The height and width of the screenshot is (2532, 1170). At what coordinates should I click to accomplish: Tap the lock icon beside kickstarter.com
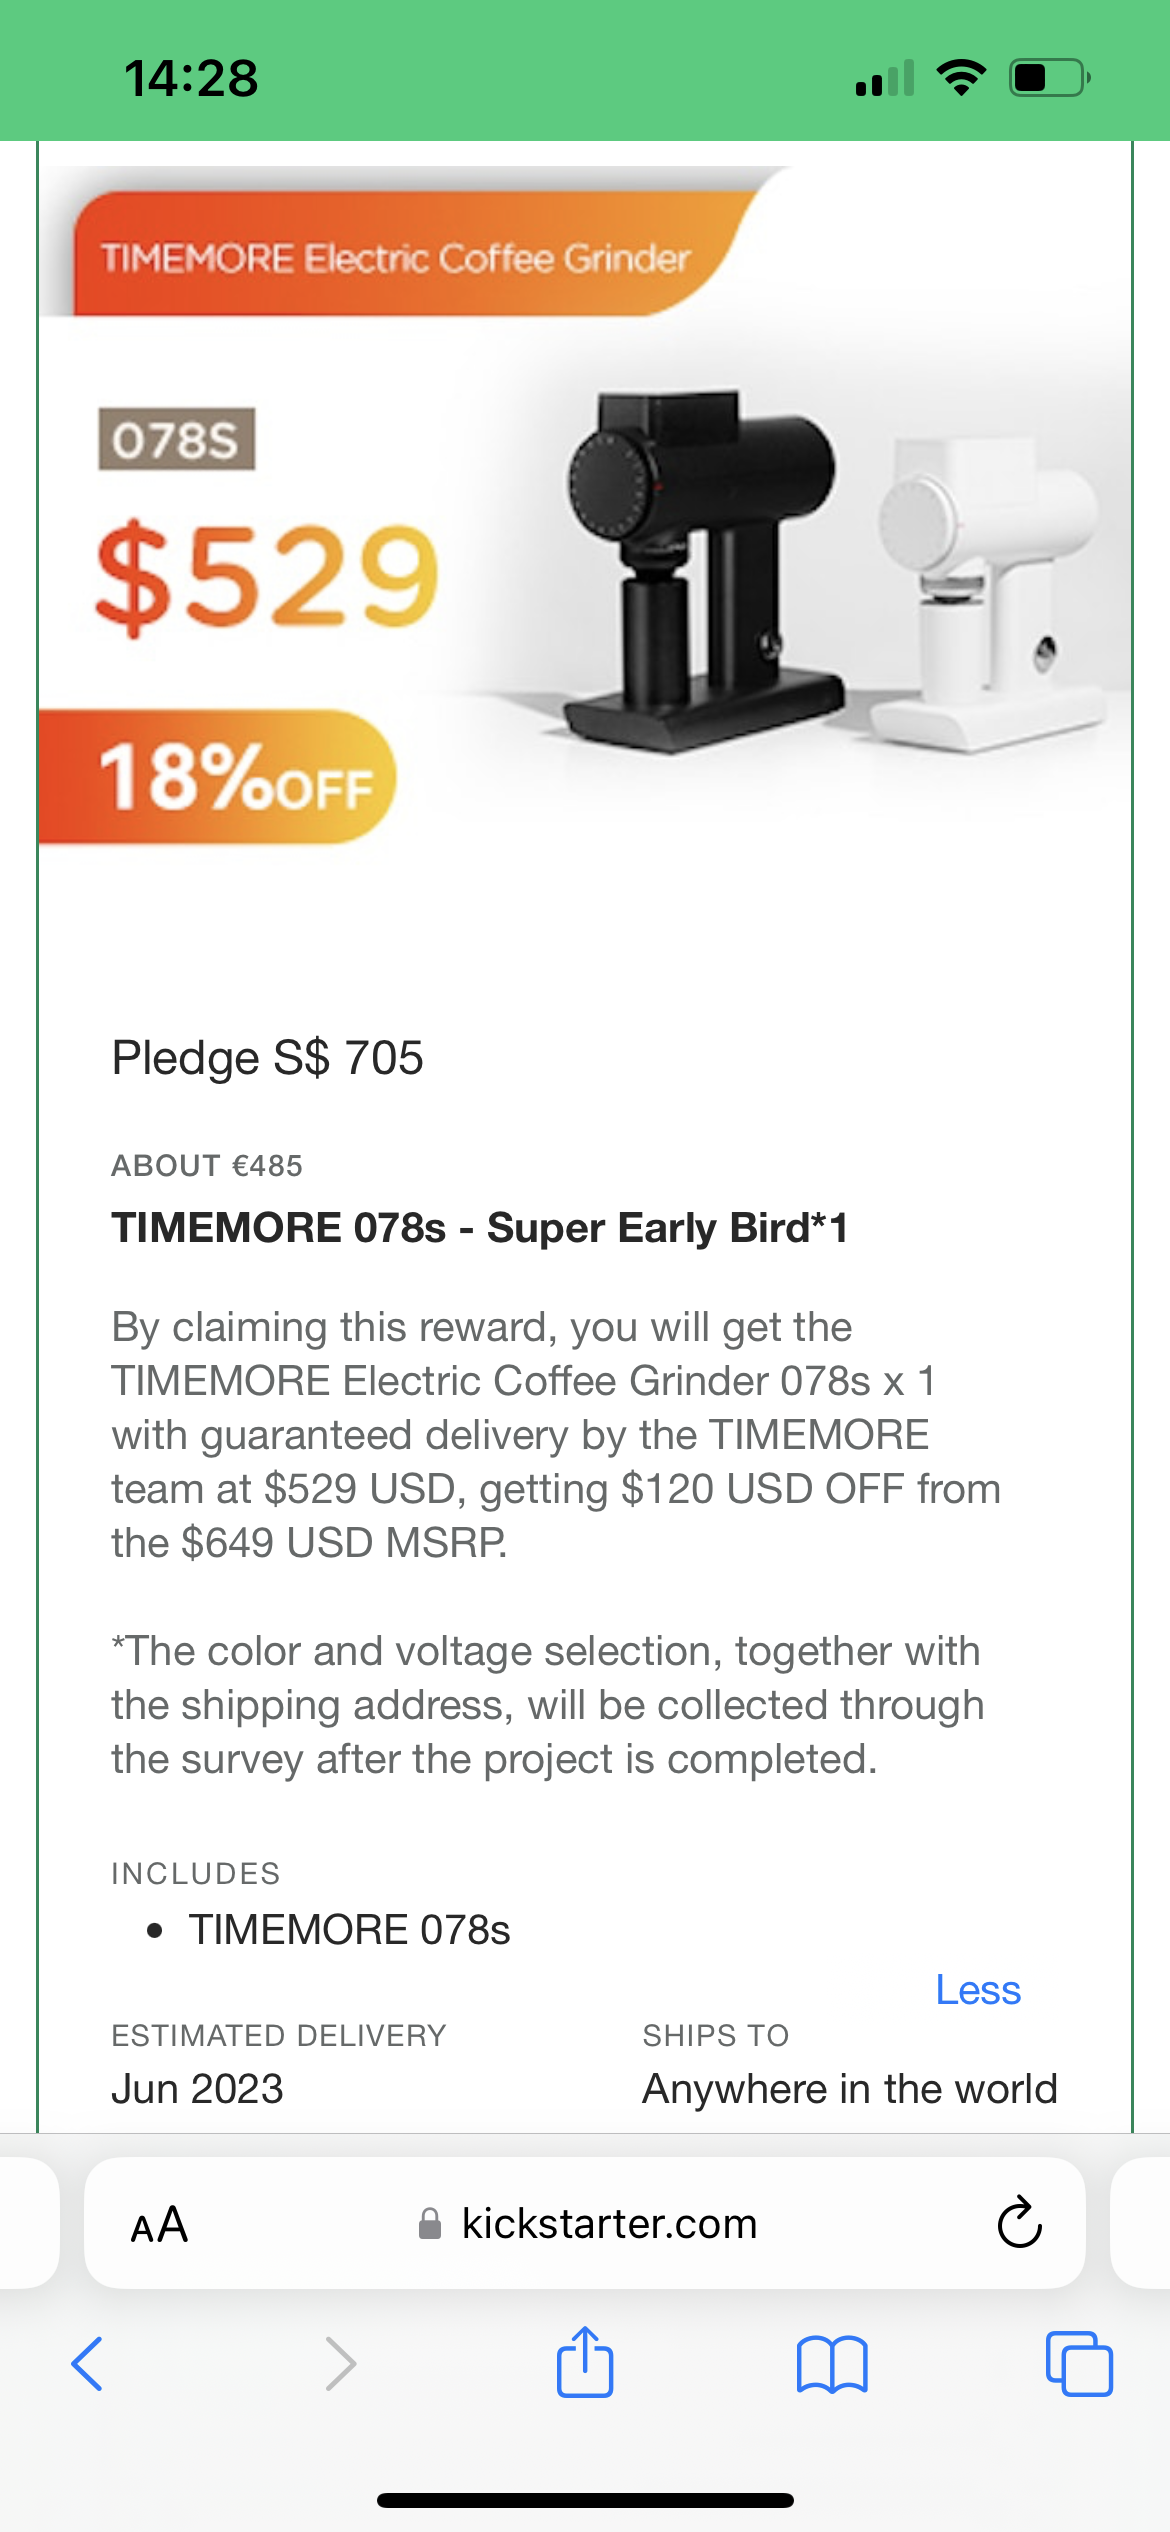coord(430,2224)
